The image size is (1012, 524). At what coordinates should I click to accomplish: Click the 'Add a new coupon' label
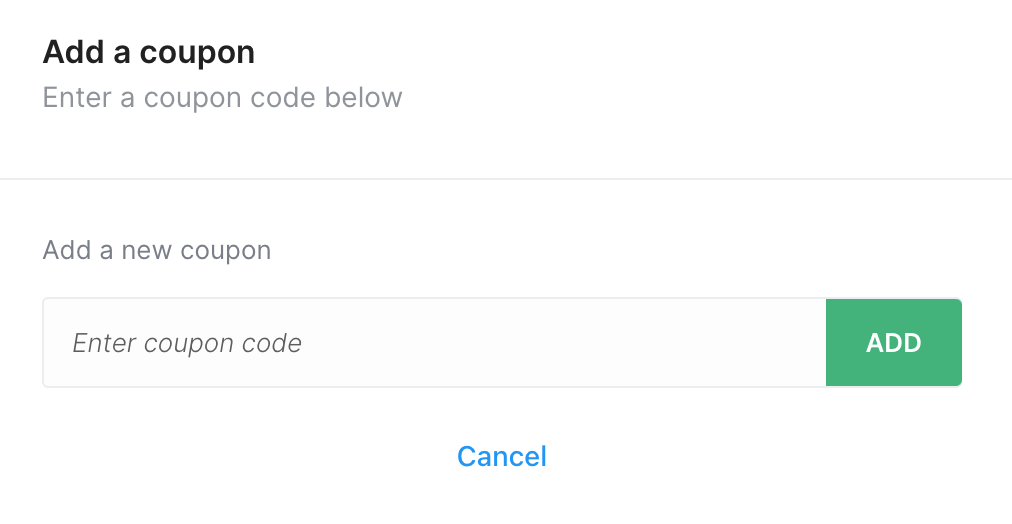[157, 250]
